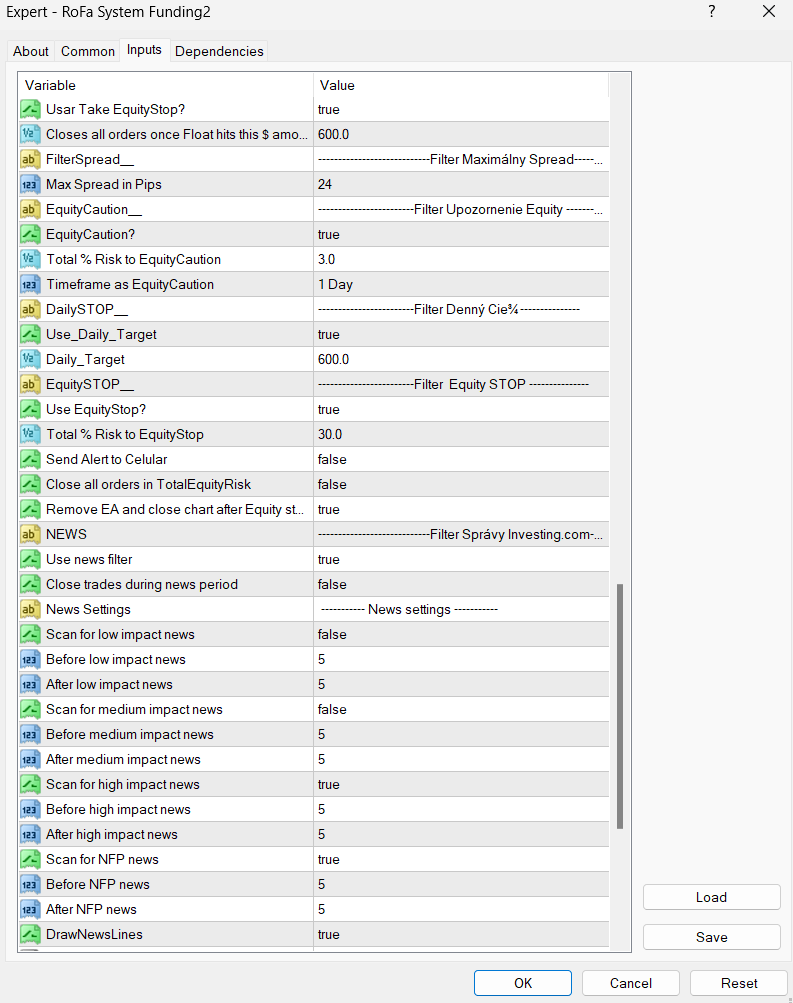Click the icon beside Send Alert to Celular

coord(30,459)
